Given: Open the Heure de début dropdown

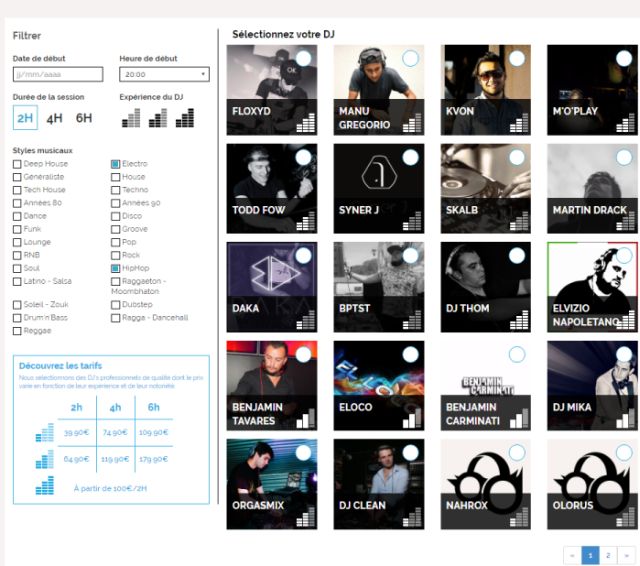Looking at the screenshot, I should point(164,74).
